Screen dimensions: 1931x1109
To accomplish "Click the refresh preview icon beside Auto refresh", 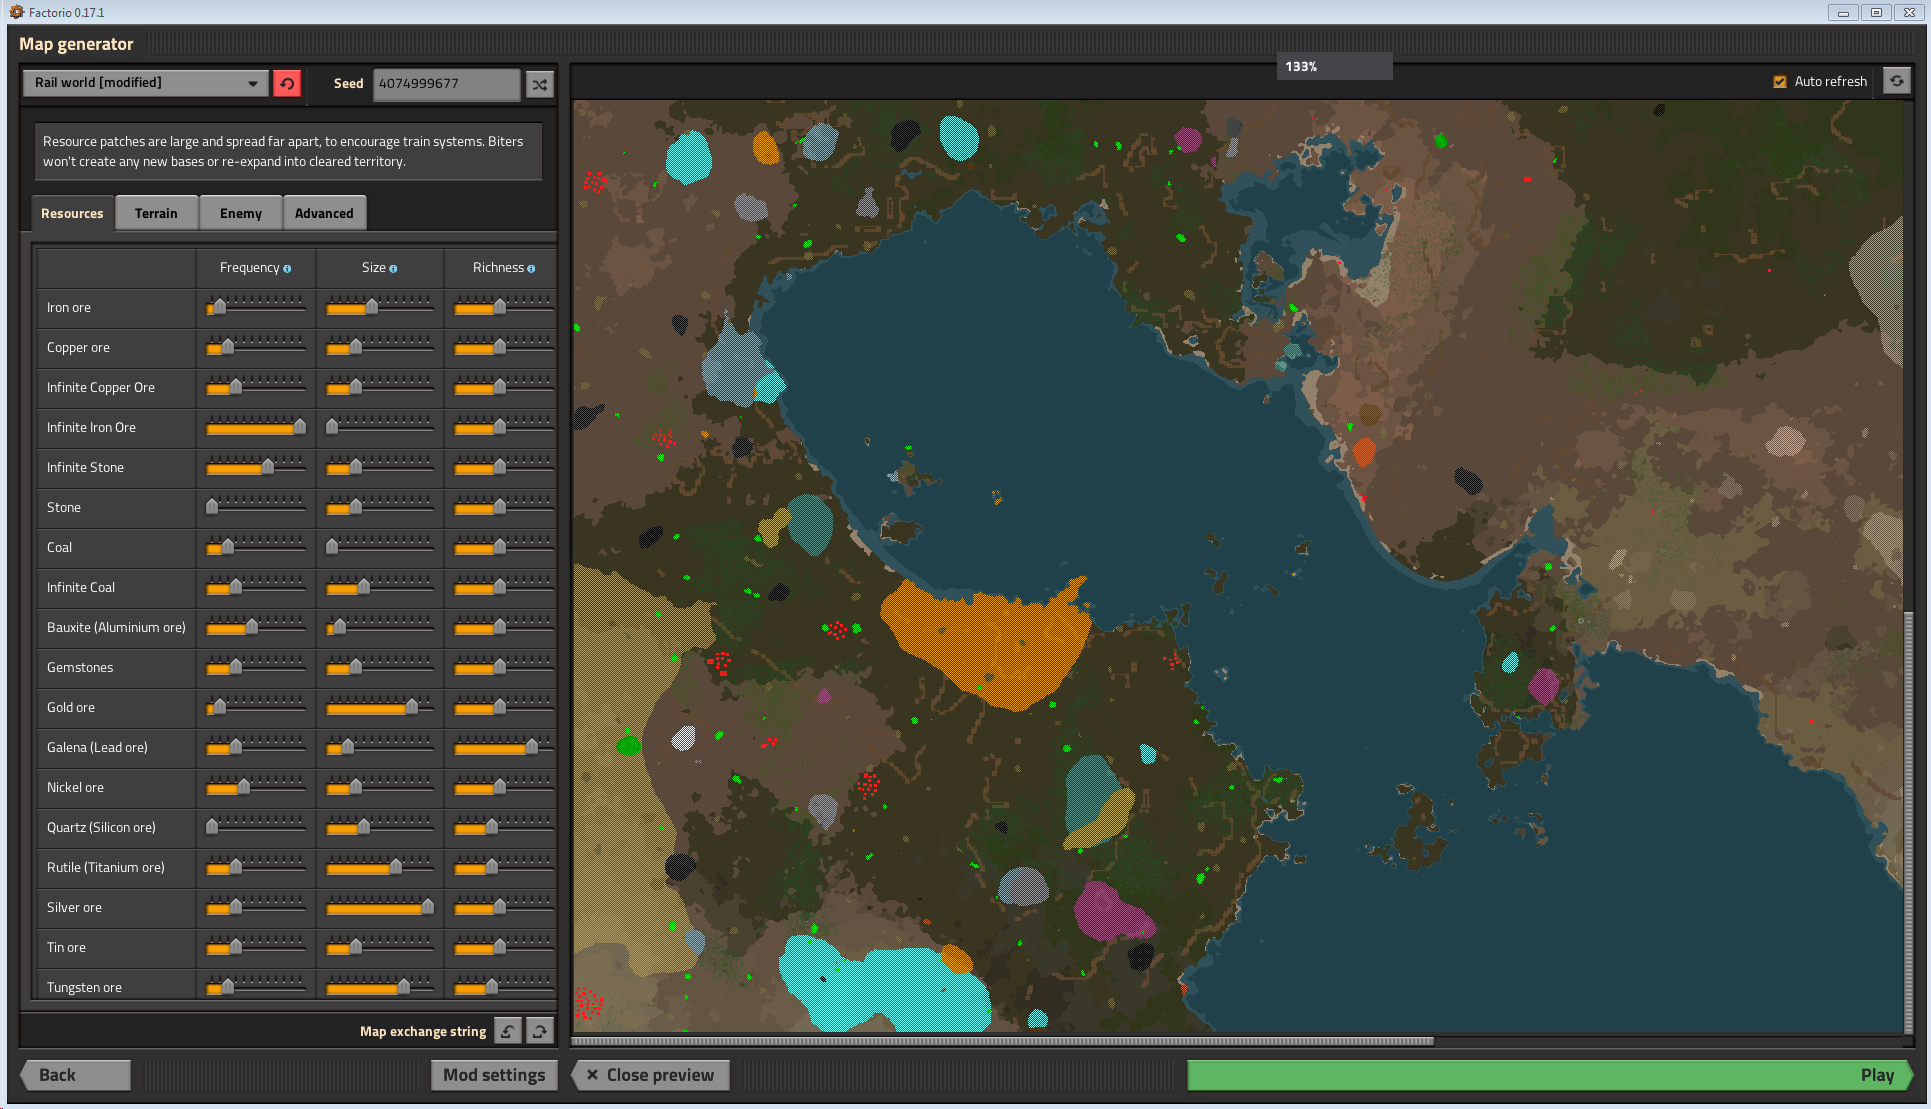I will 1896,81.
